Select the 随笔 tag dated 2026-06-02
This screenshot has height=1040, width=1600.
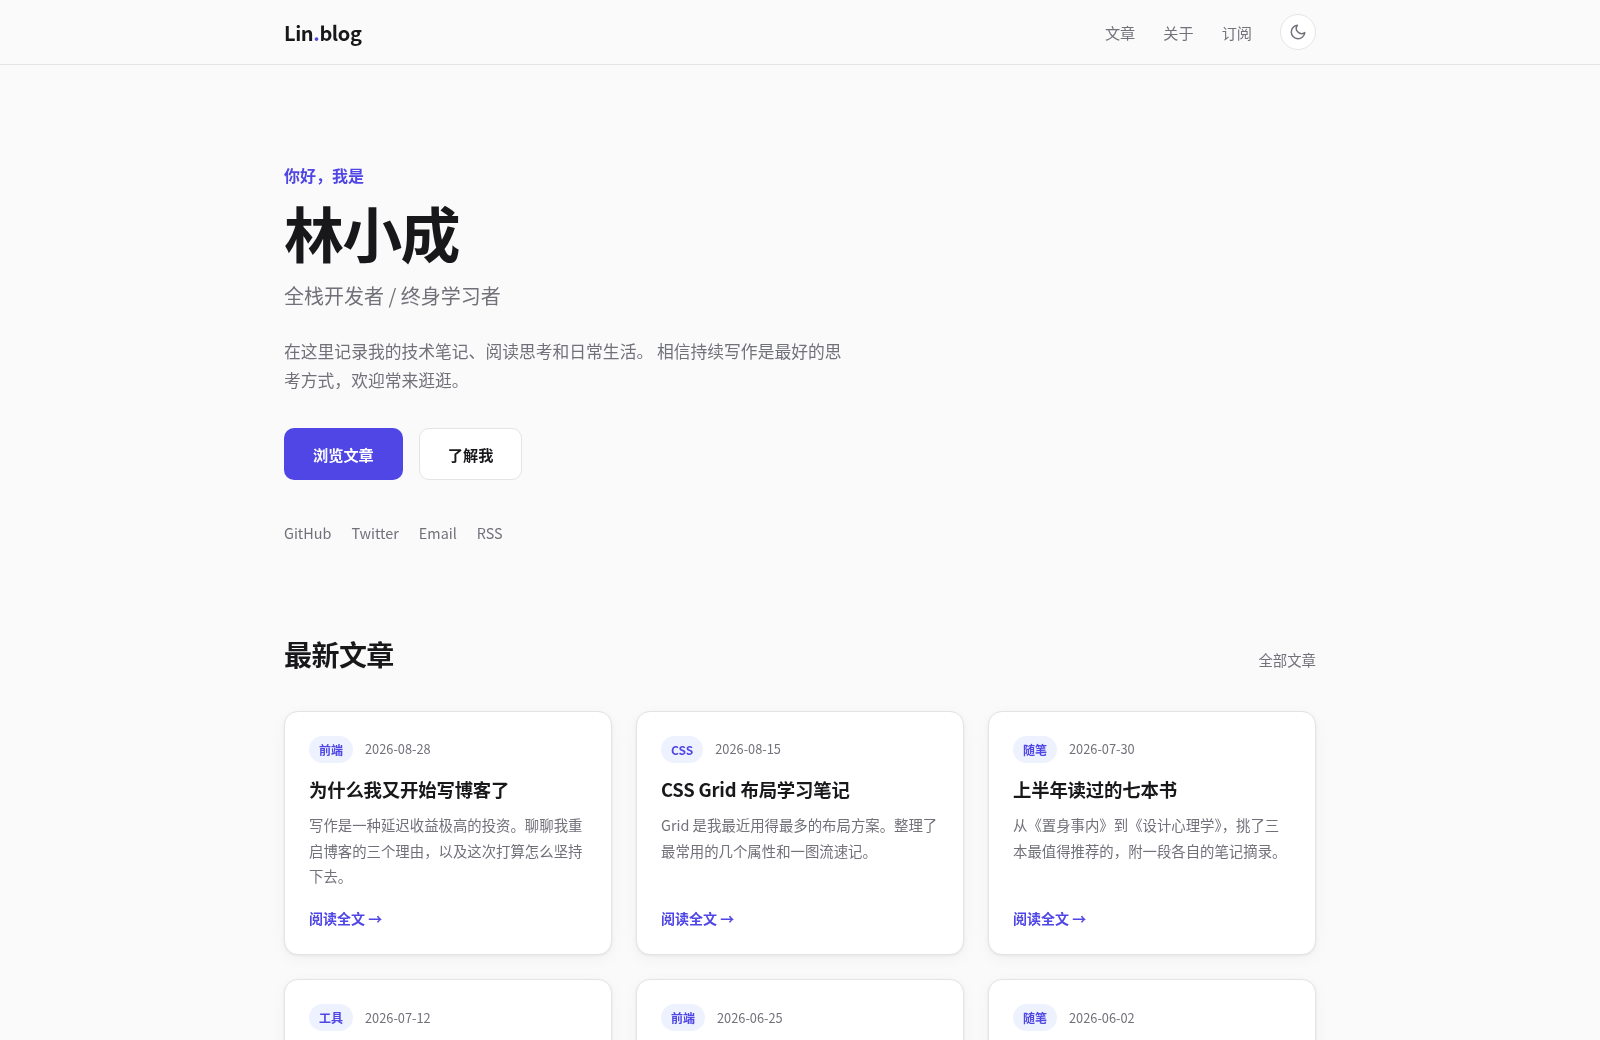pos(1035,1018)
